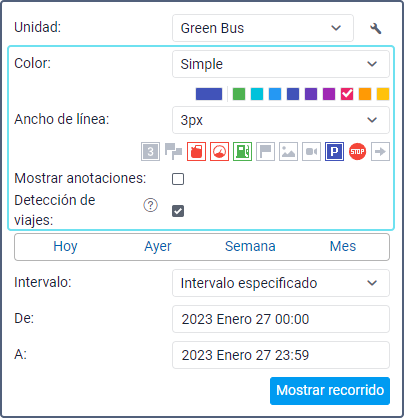Enable the Mostrar anotaciones checkbox
This screenshot has height=418, width=404.
178,179
